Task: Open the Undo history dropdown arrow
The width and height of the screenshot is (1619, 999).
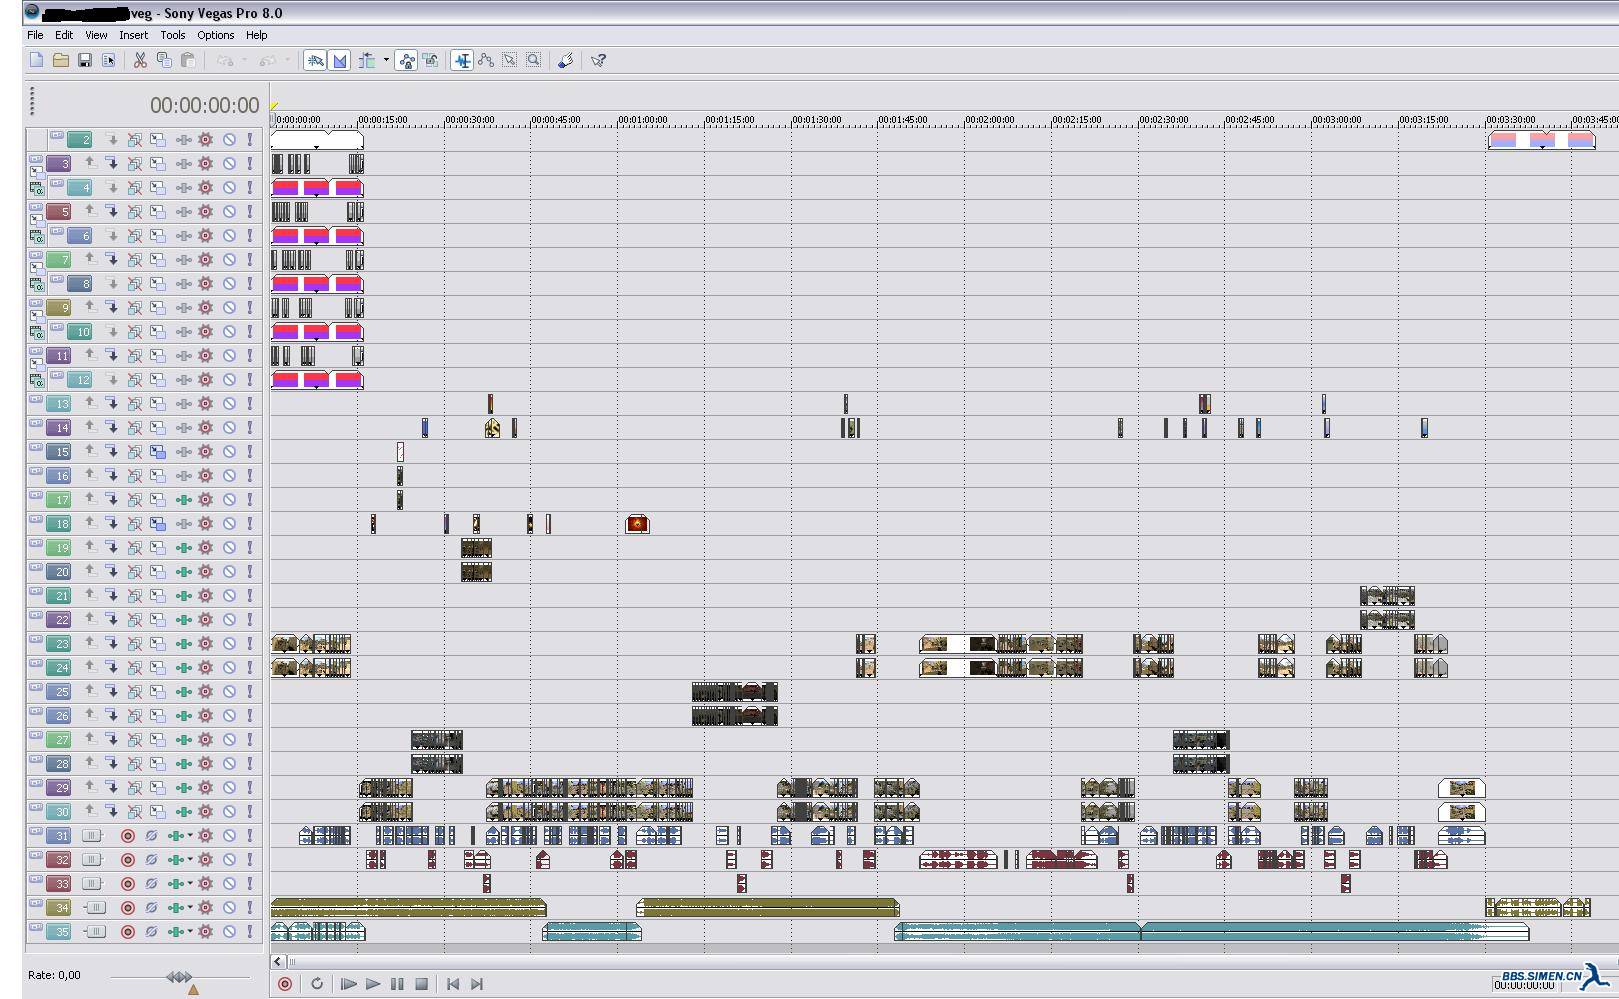Action: [244, 60]
